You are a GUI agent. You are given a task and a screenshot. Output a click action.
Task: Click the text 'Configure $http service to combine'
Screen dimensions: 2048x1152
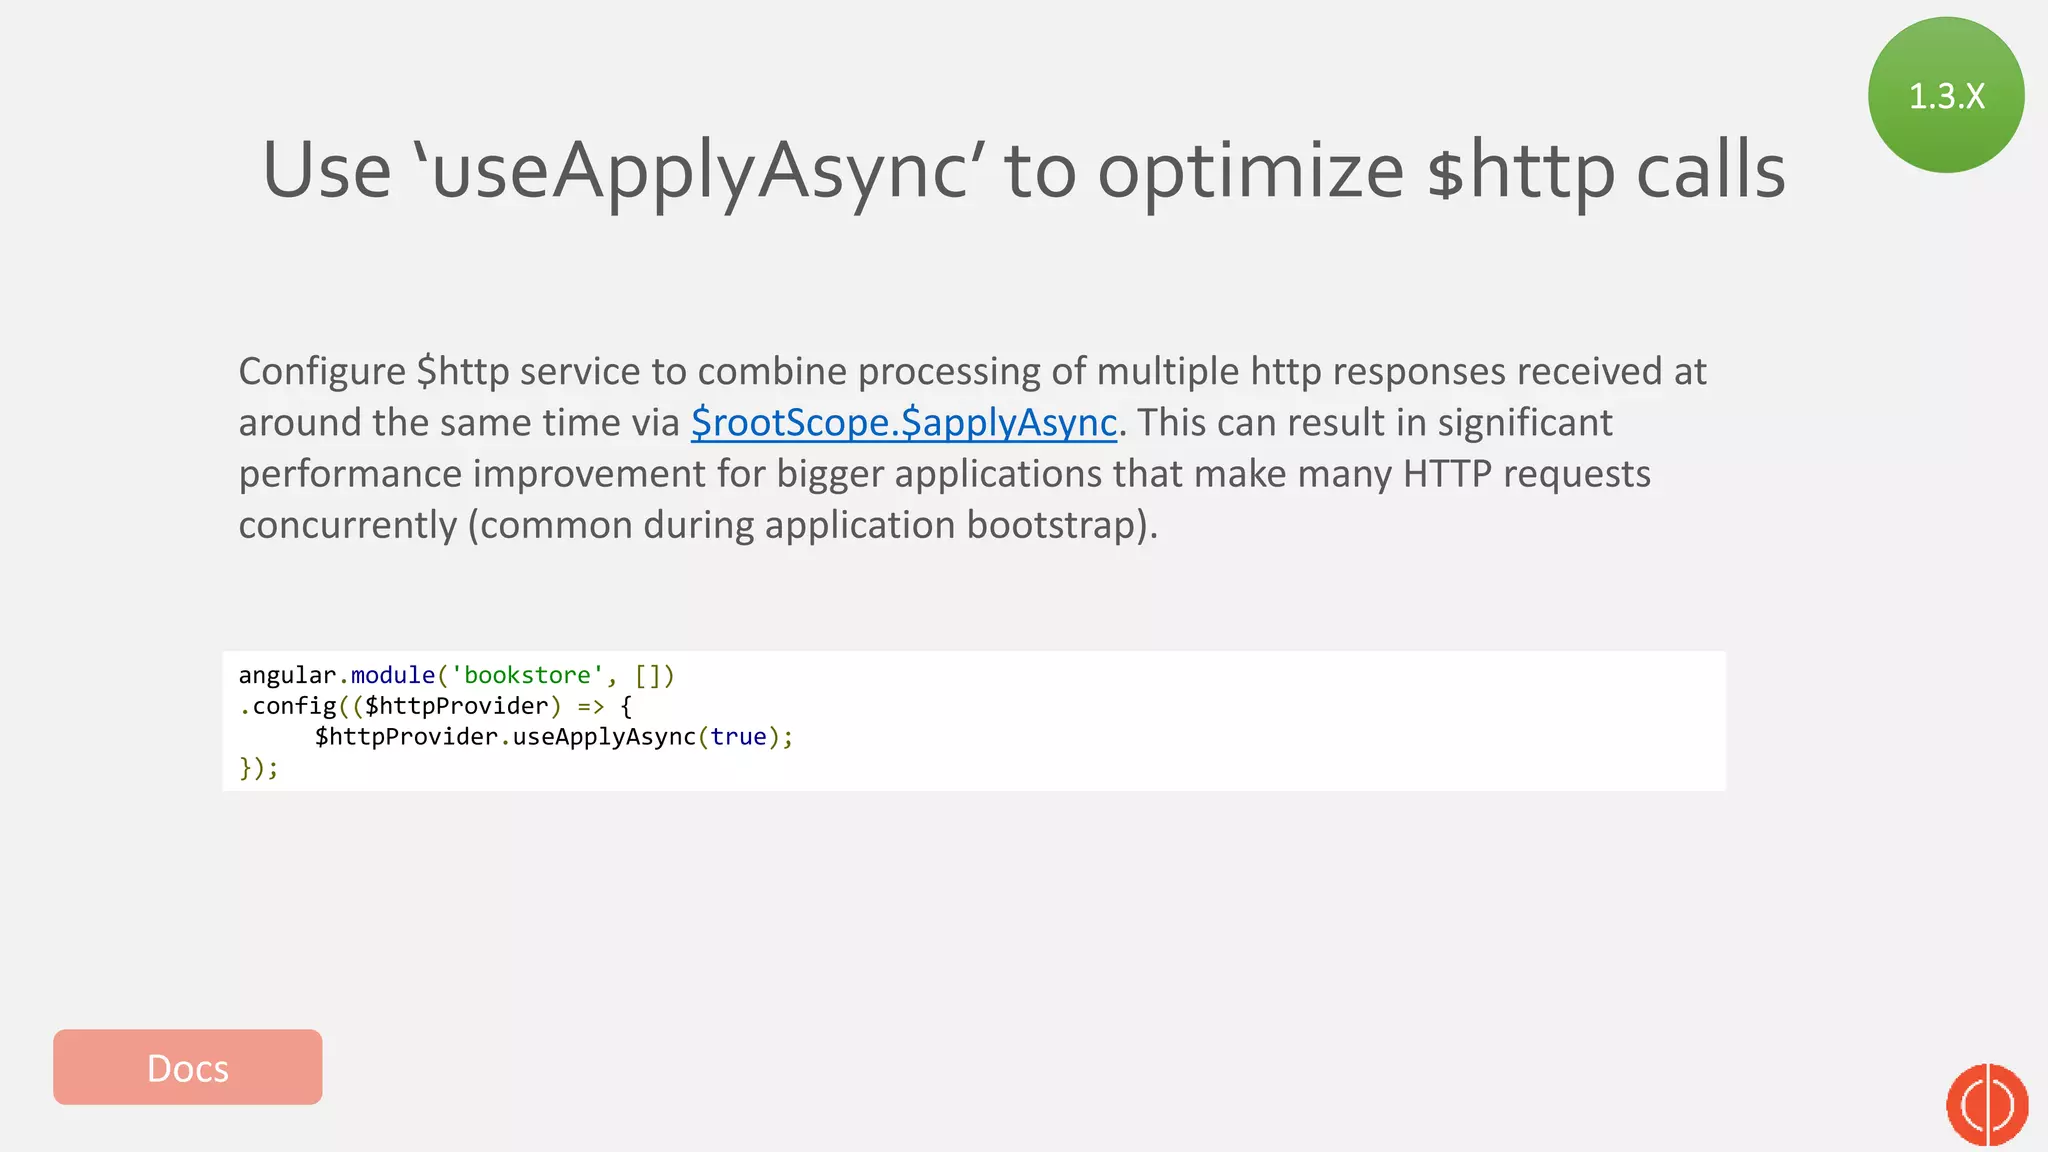pos(544,372)
